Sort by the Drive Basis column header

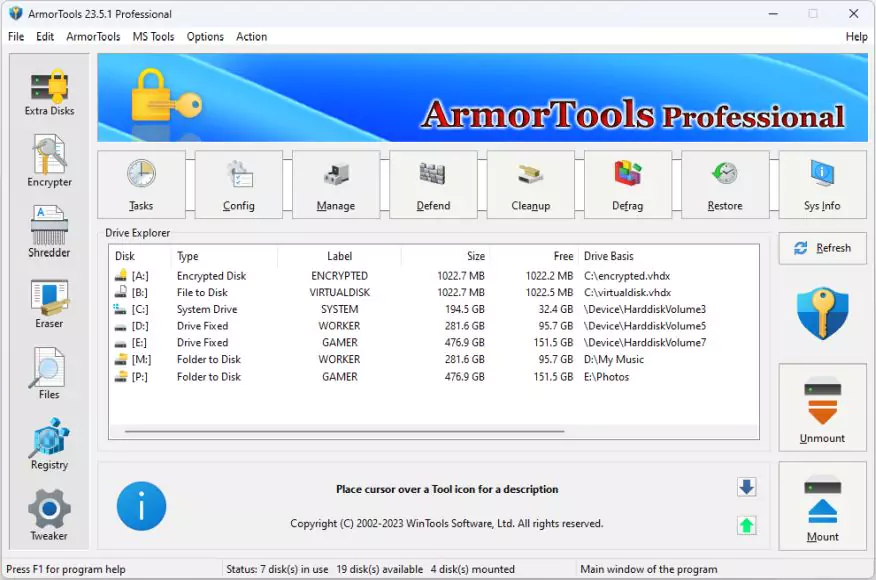point(668,256)
